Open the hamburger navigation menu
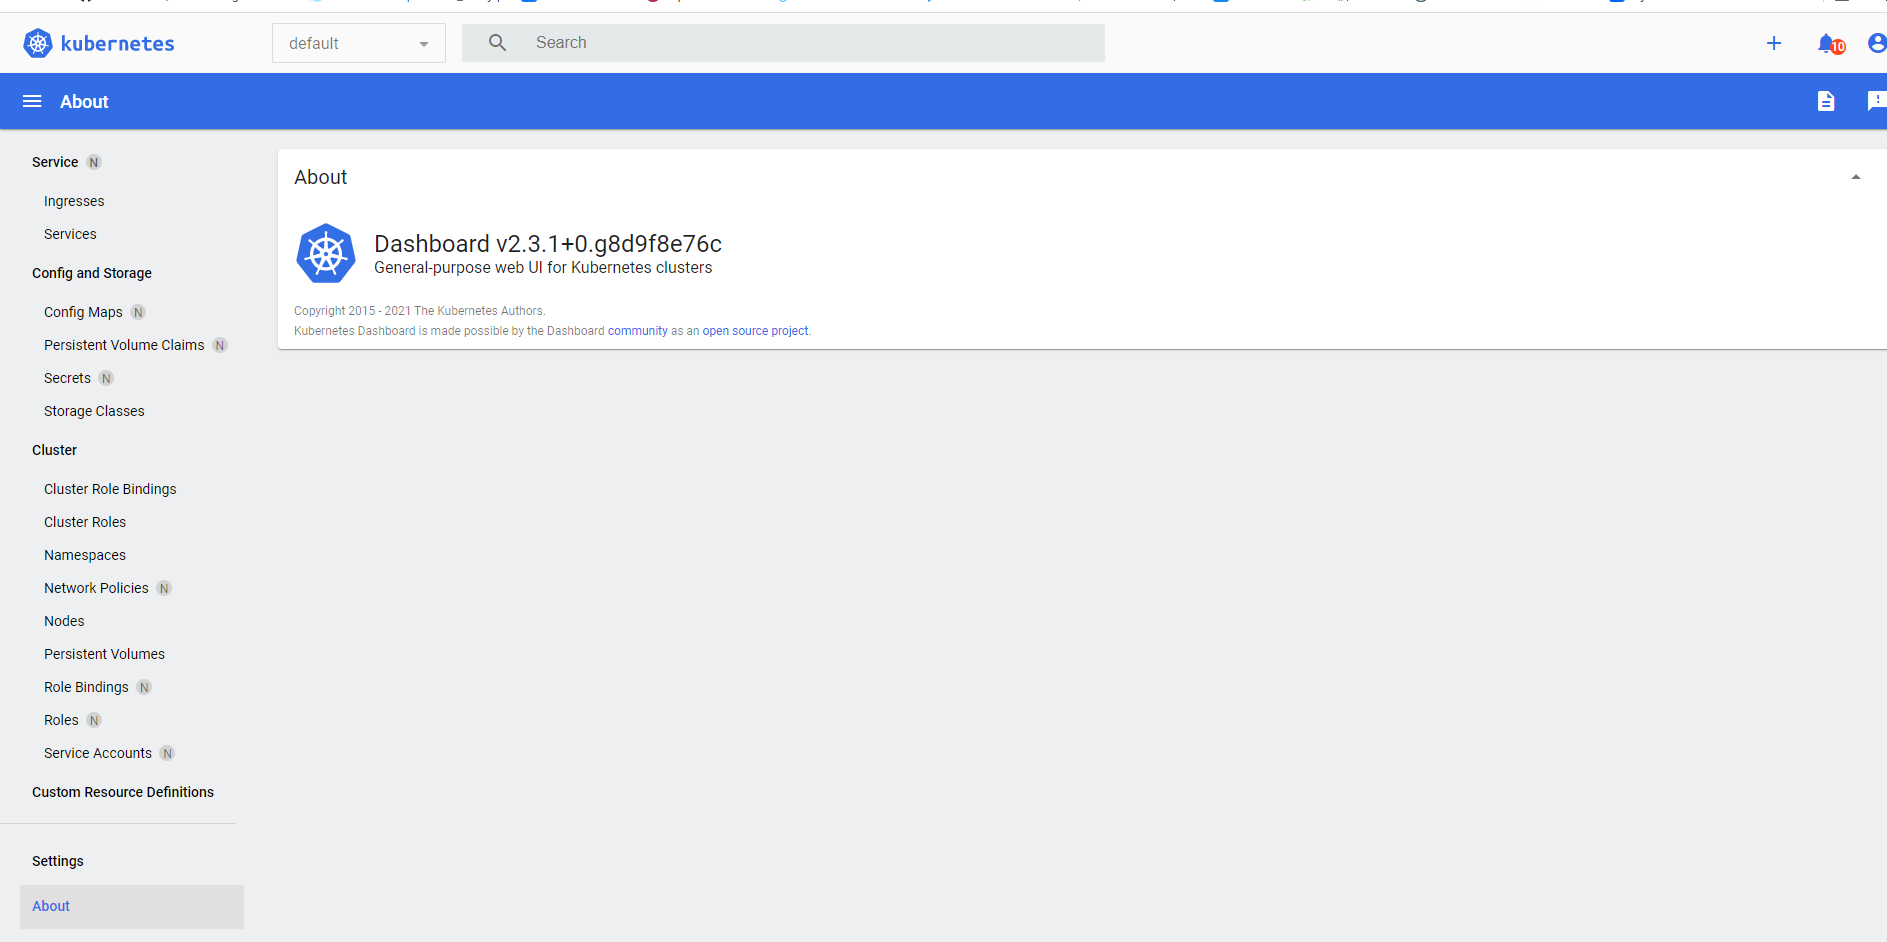 [x=32, y=101]
